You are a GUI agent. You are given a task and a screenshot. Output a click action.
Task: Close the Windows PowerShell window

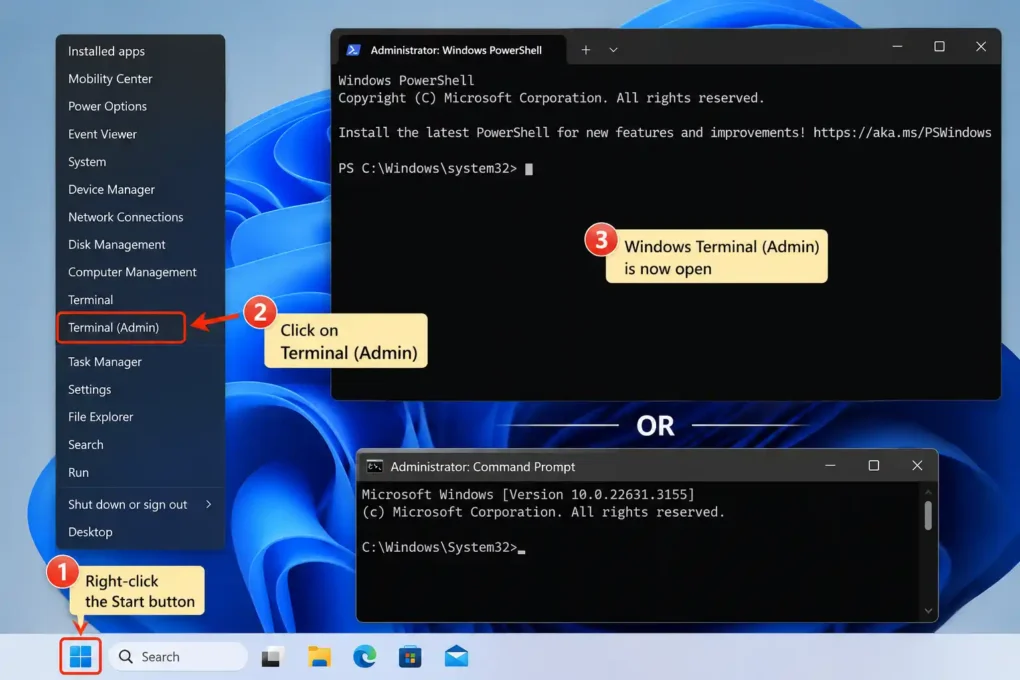click(980, 47)
